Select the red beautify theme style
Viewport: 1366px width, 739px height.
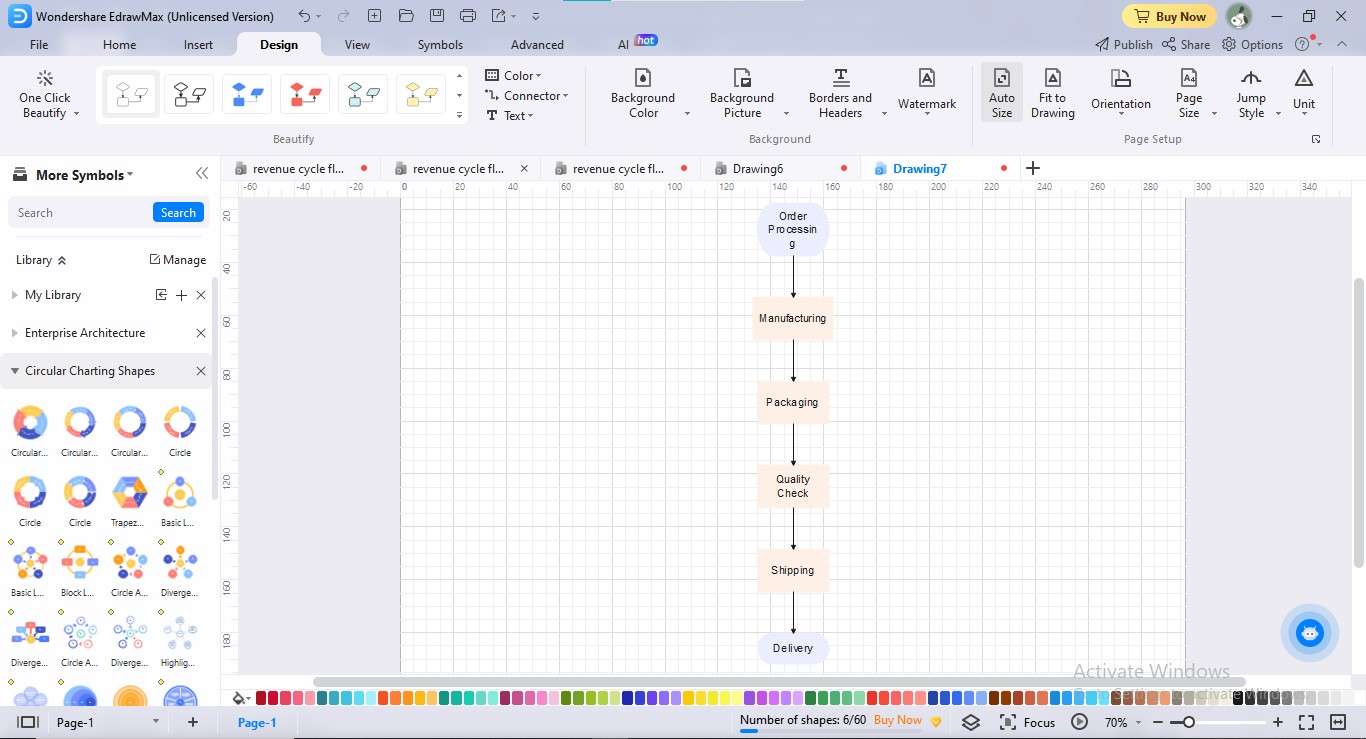point(305,95)
